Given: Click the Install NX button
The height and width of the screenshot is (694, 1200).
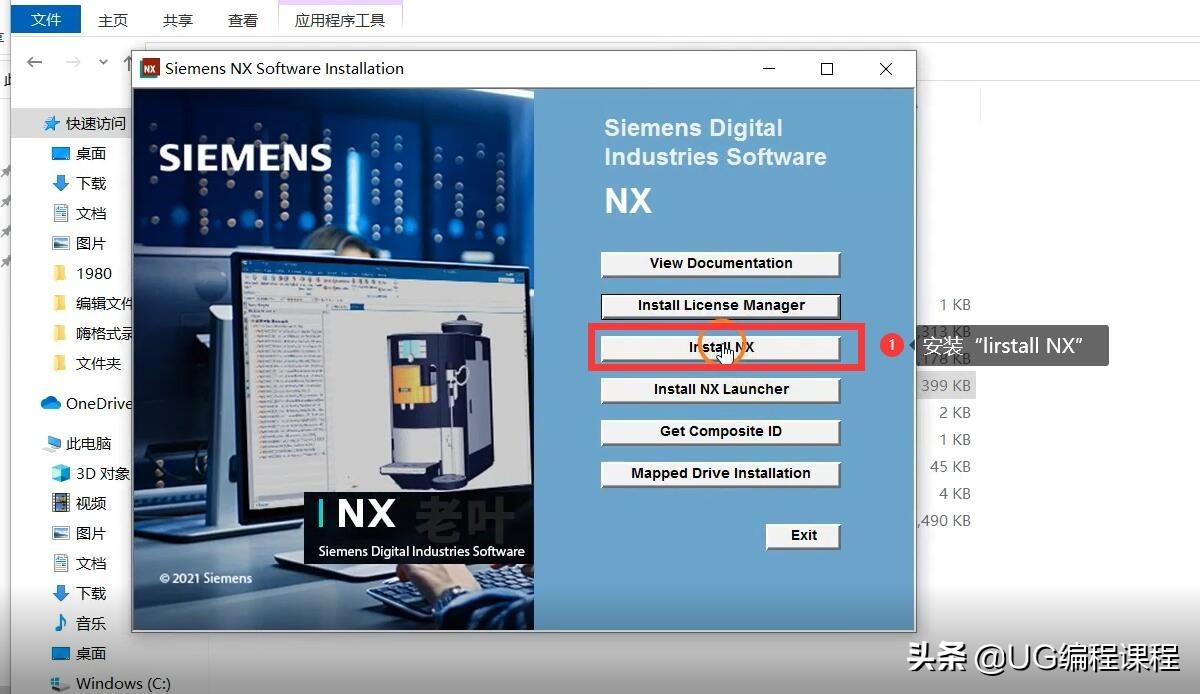Looking at the screenshot, I should (x=720, y=347).
